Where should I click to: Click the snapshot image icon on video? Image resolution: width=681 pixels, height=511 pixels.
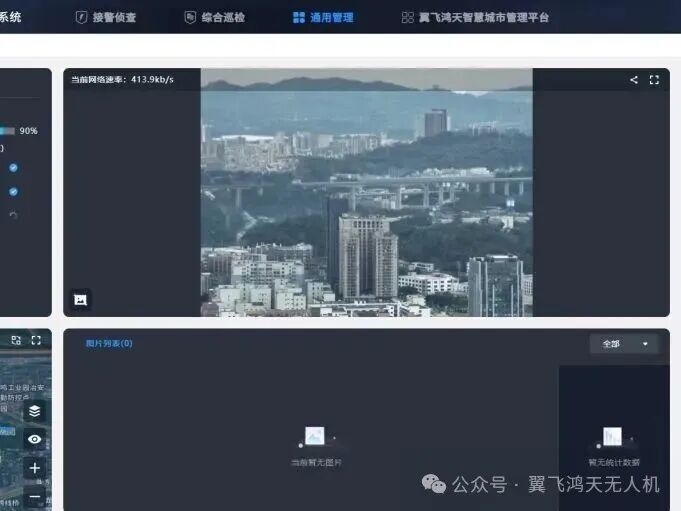click(x=81, y=299)
